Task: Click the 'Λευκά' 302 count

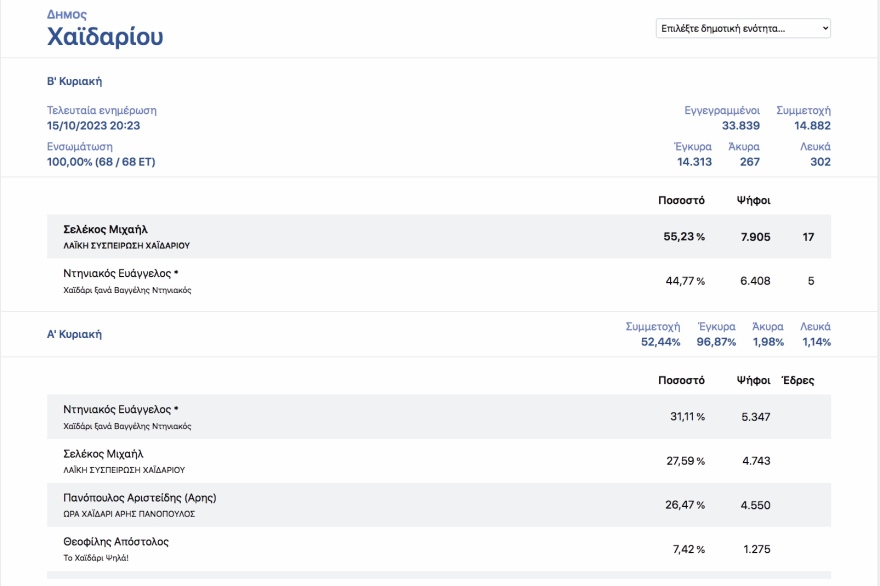Action: (x=820, y=162)
